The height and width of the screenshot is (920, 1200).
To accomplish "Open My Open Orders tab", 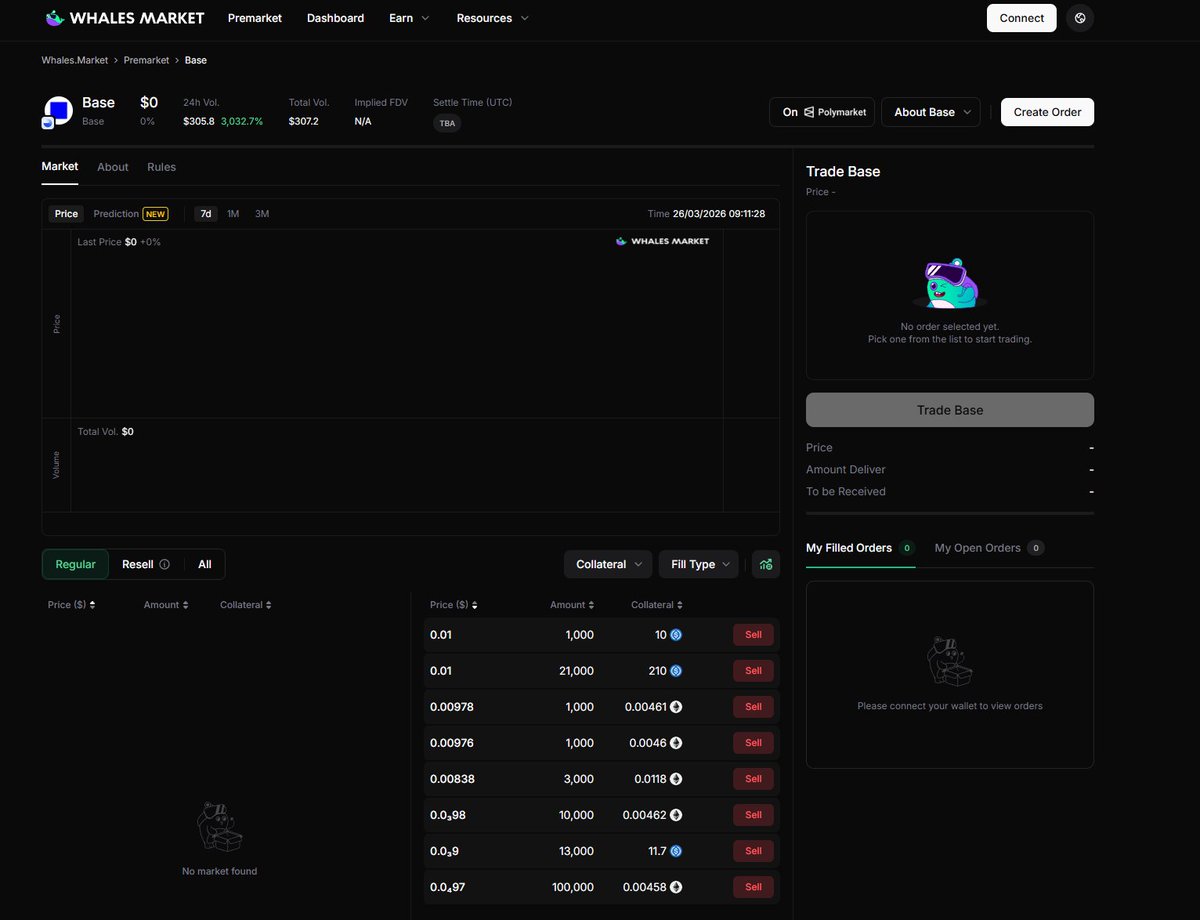I will (989, 548).
